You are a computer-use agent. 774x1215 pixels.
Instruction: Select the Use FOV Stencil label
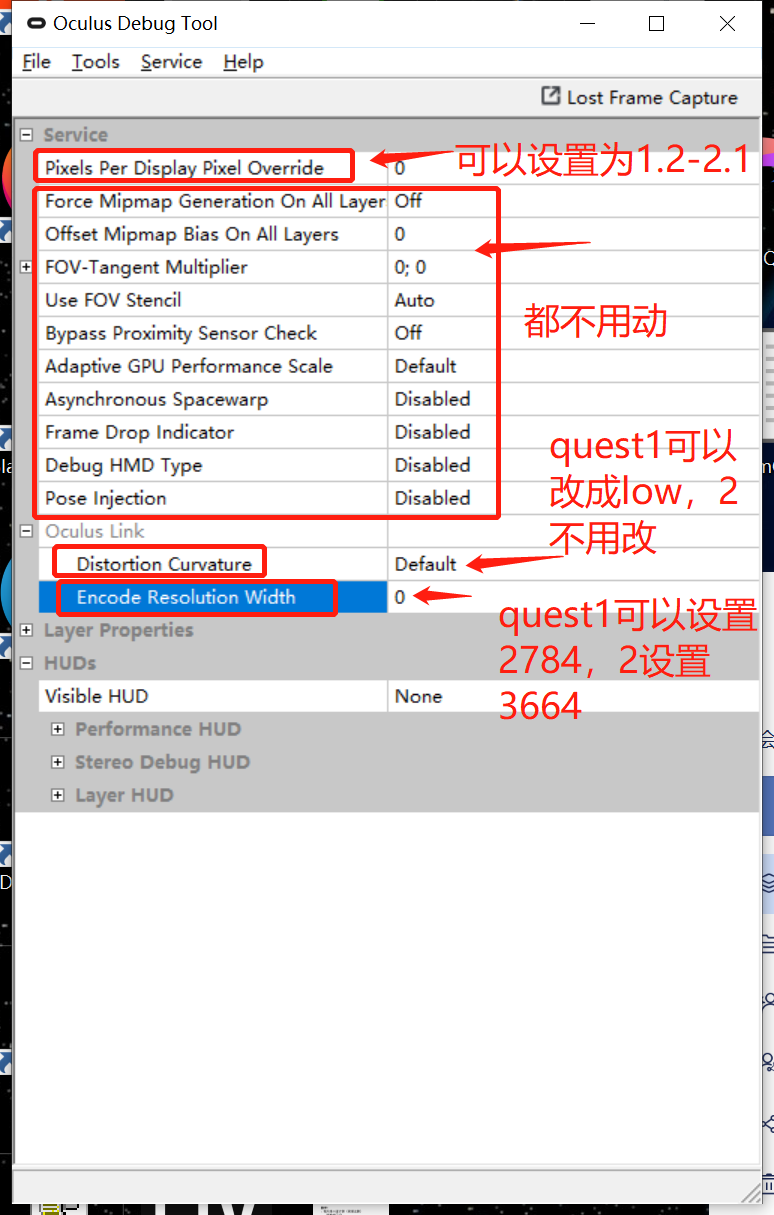click(113, 300)
